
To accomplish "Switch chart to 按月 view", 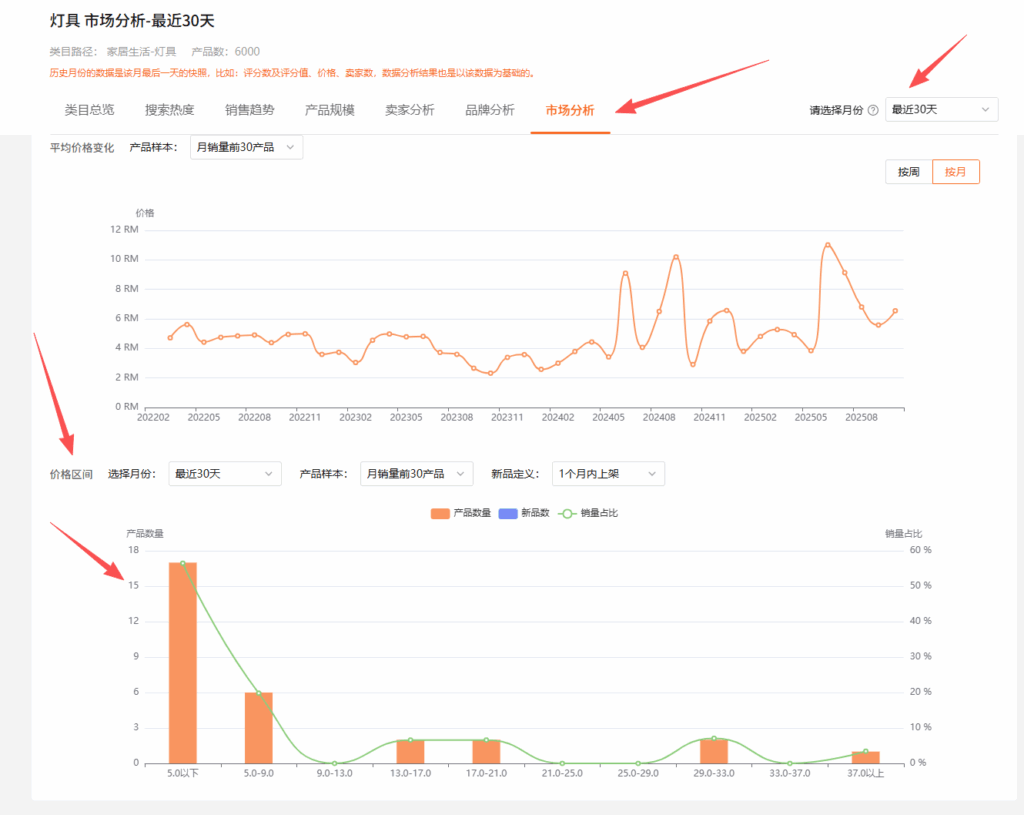I will 955,172.
